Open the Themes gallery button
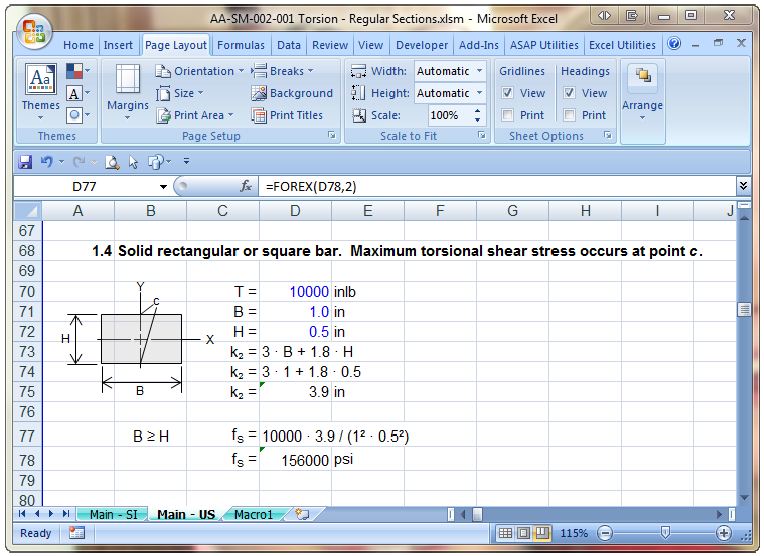This screenshot has height=556, width=764. point(41,88)
